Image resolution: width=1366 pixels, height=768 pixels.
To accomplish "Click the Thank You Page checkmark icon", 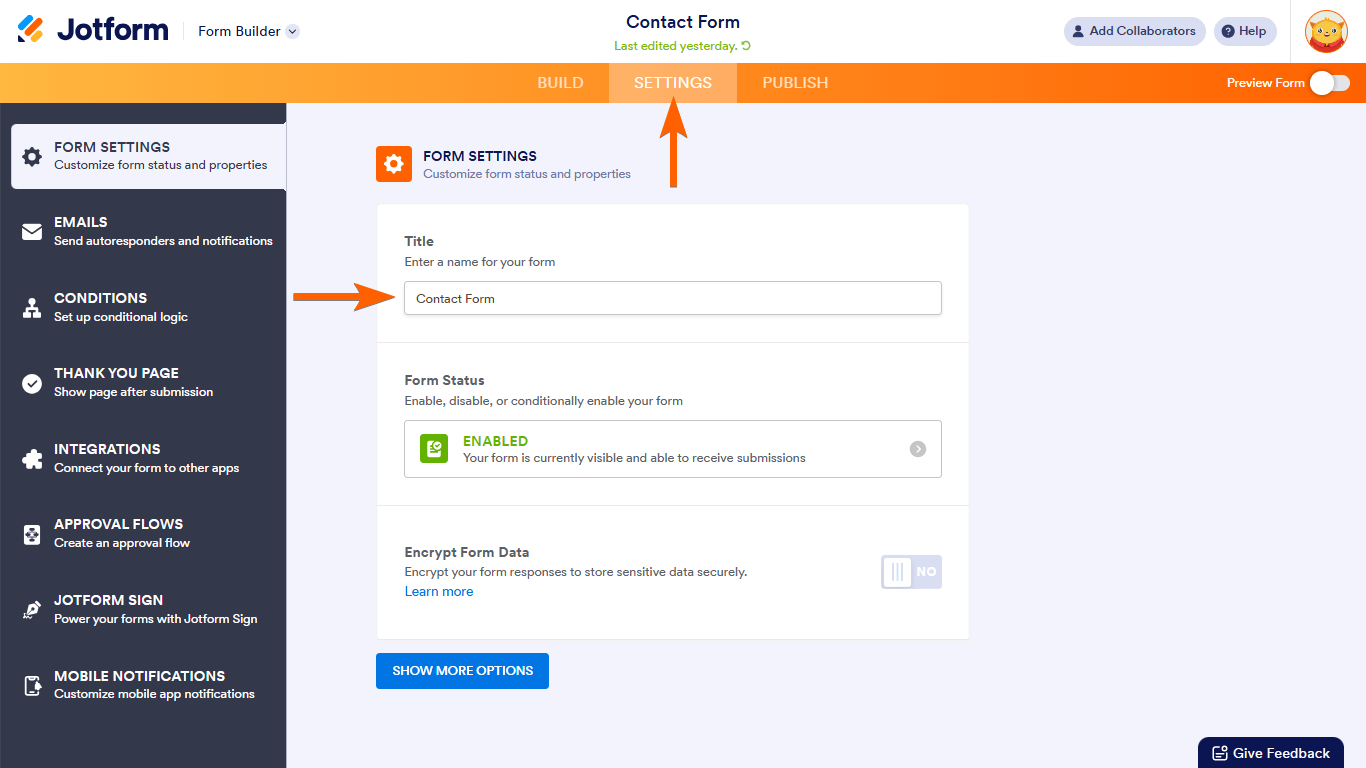I will click(x=32, y=383).
